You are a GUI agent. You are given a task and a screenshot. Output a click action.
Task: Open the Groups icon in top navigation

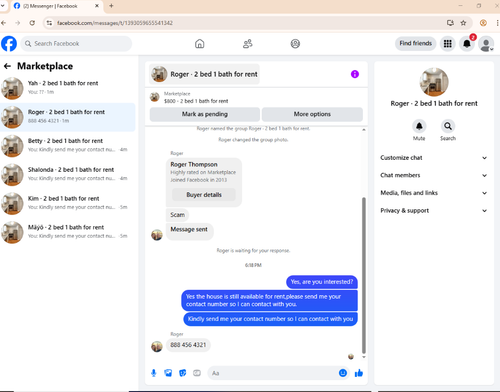pyautogui.click(x=295, y=44)
